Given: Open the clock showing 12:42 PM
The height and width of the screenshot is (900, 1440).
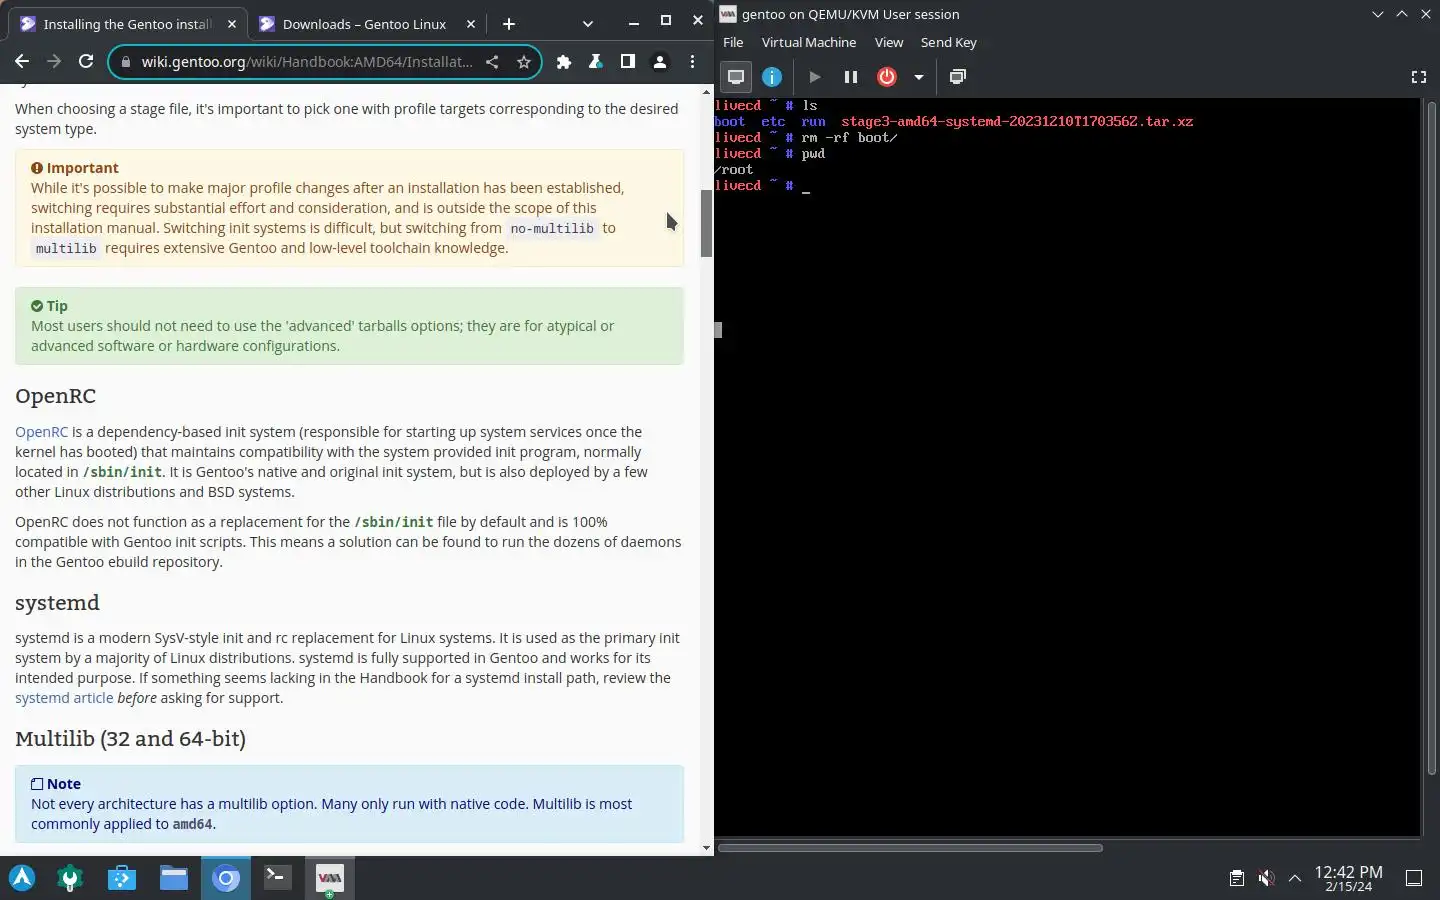Looking at the screenshot, I should pos(1348,878).
